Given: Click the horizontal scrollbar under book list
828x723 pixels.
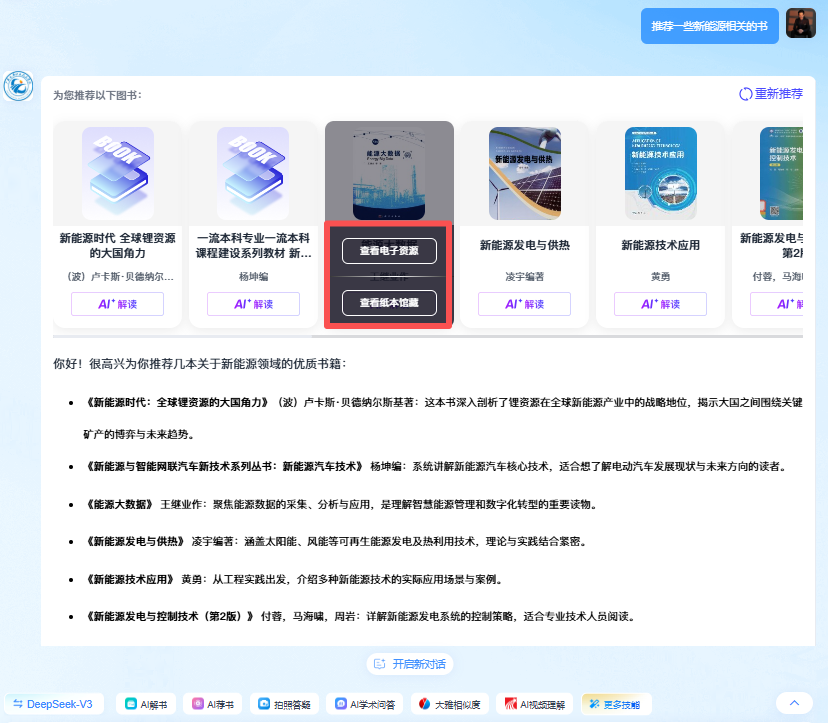Looking at the screenshot, I should pos(400,336).
